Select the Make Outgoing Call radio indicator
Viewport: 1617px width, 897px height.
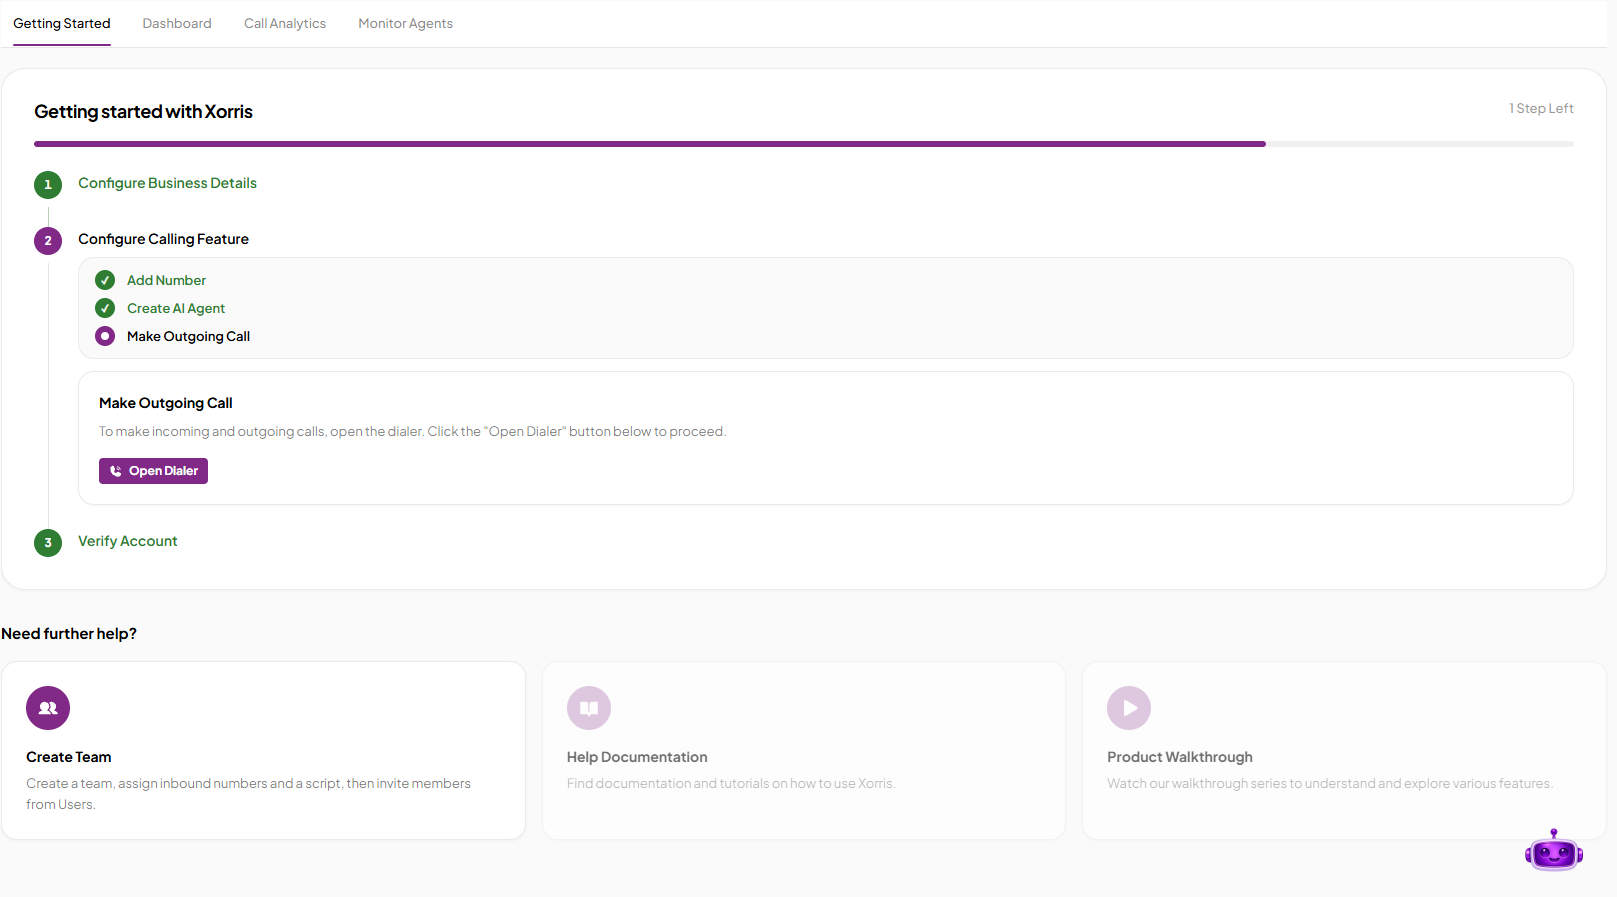point(105,336)
